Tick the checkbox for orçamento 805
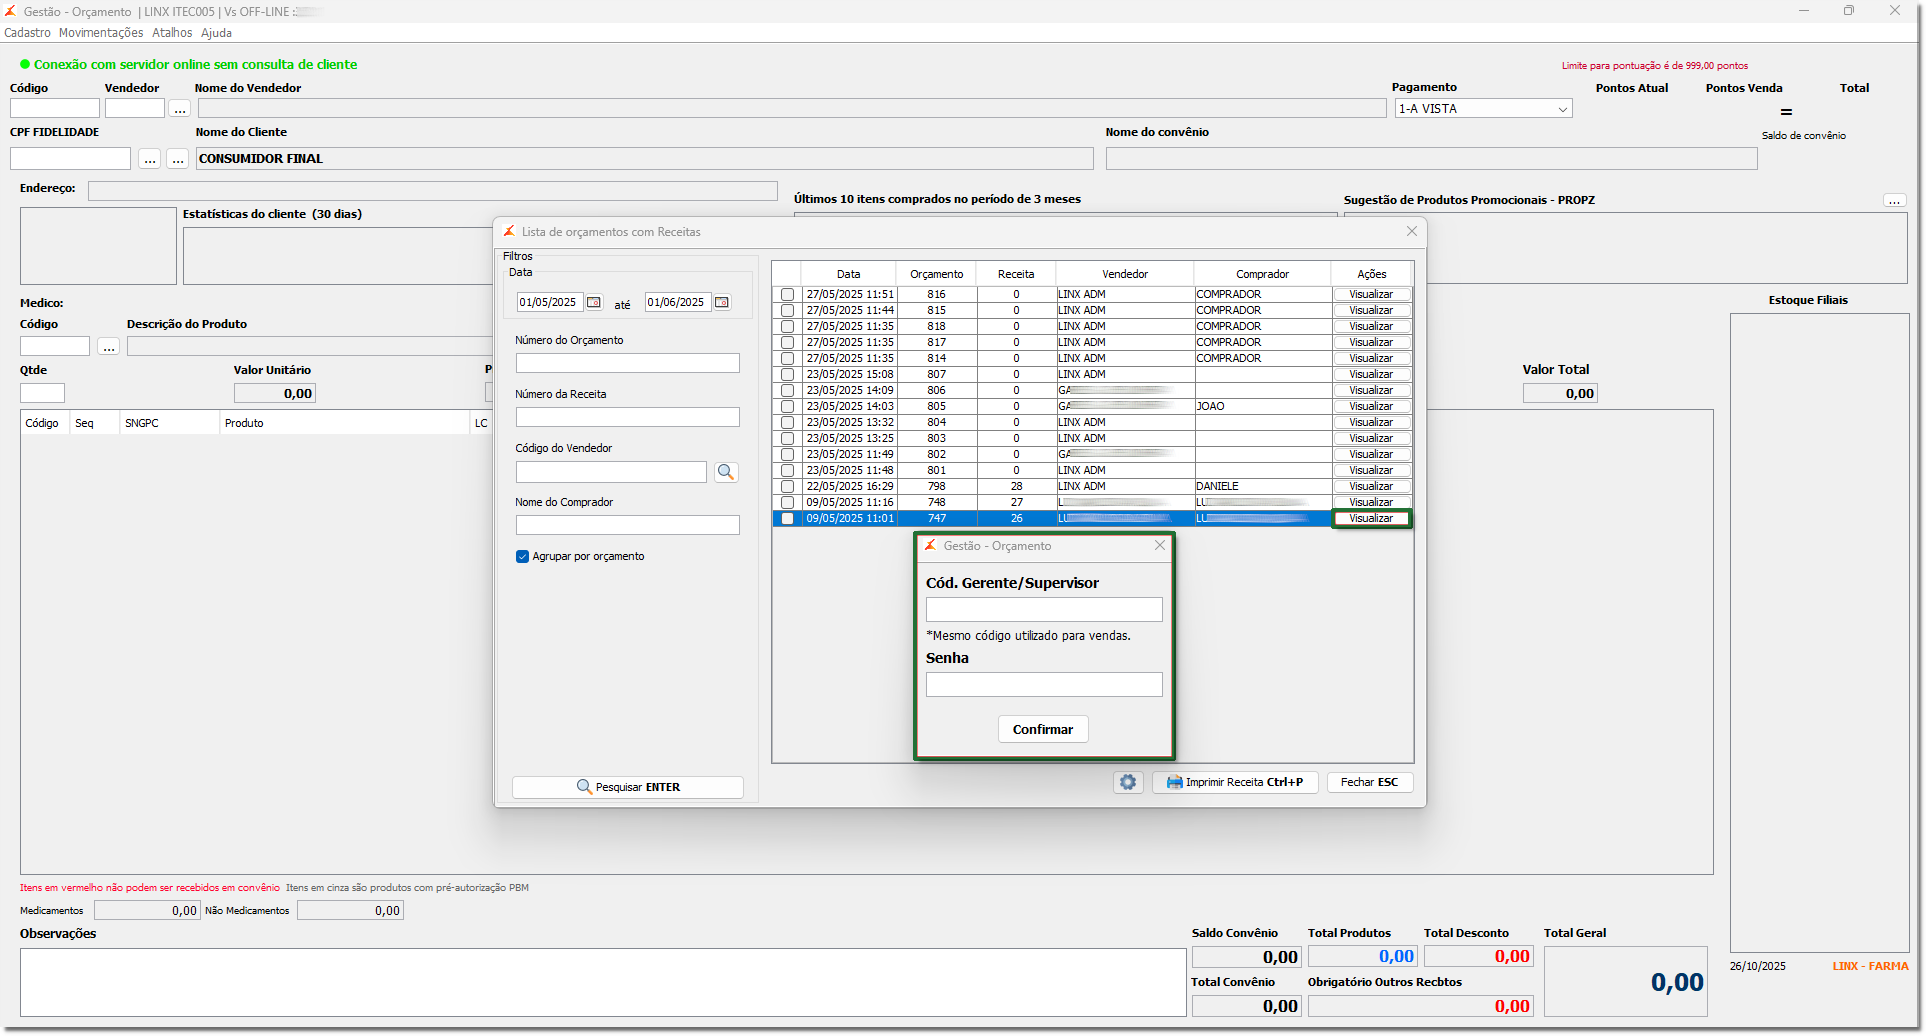The width and height of the screenshot is (1926, 1036). click(788, 406)
